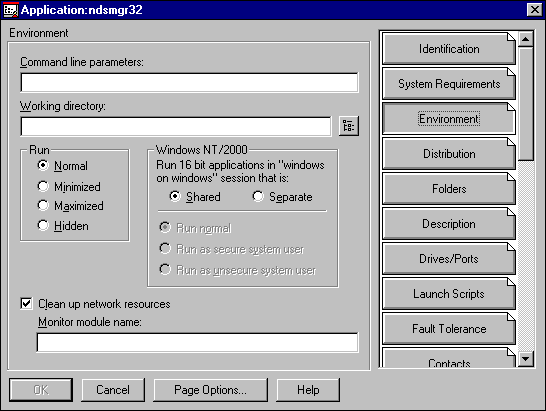The width and height of the screenshot is (546, 411).
Task: Choose the Hidden run mode
Action: tap(63, 226)
